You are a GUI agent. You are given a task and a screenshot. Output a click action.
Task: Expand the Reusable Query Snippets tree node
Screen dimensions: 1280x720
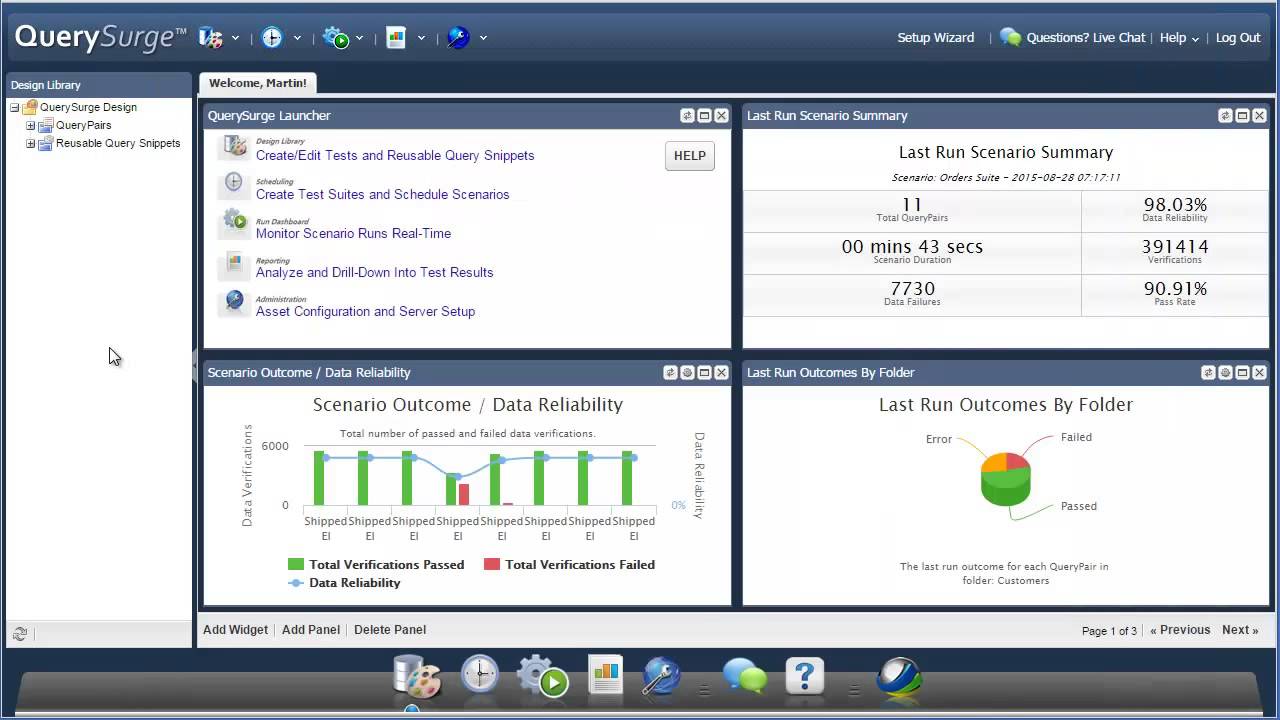coord(30,143)
